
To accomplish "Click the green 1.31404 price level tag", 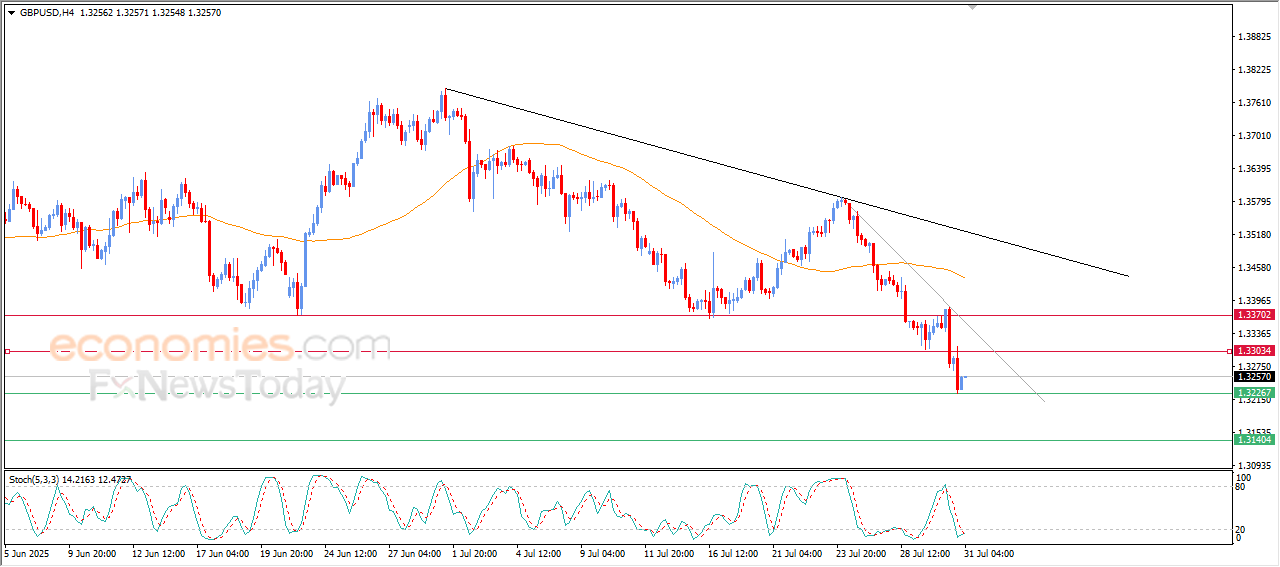I will click(1253, 440).
